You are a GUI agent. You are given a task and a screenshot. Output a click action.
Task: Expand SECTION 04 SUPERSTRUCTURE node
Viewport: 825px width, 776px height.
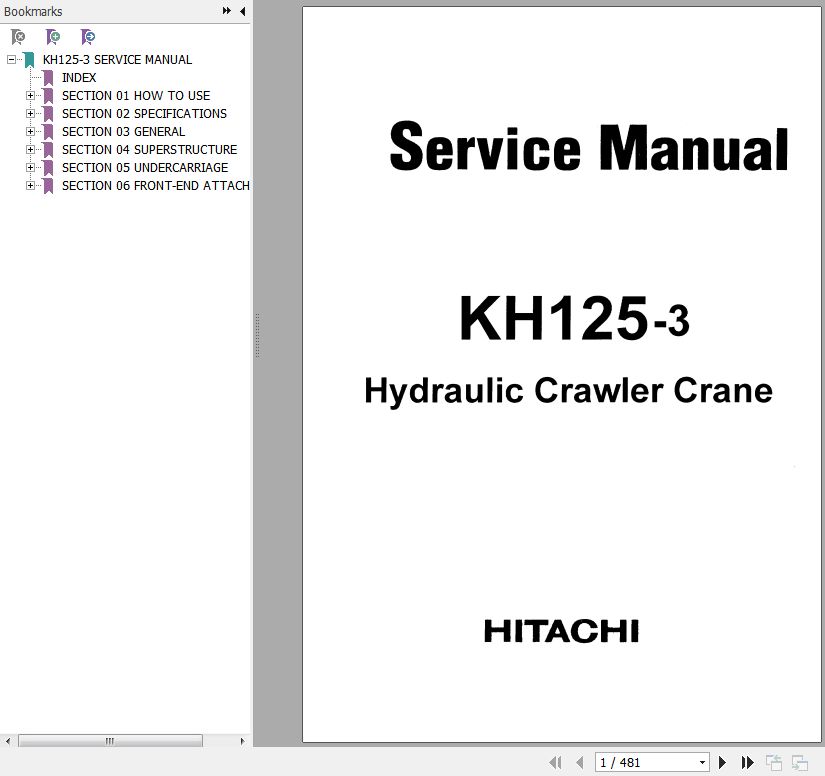tap(30, 150)
